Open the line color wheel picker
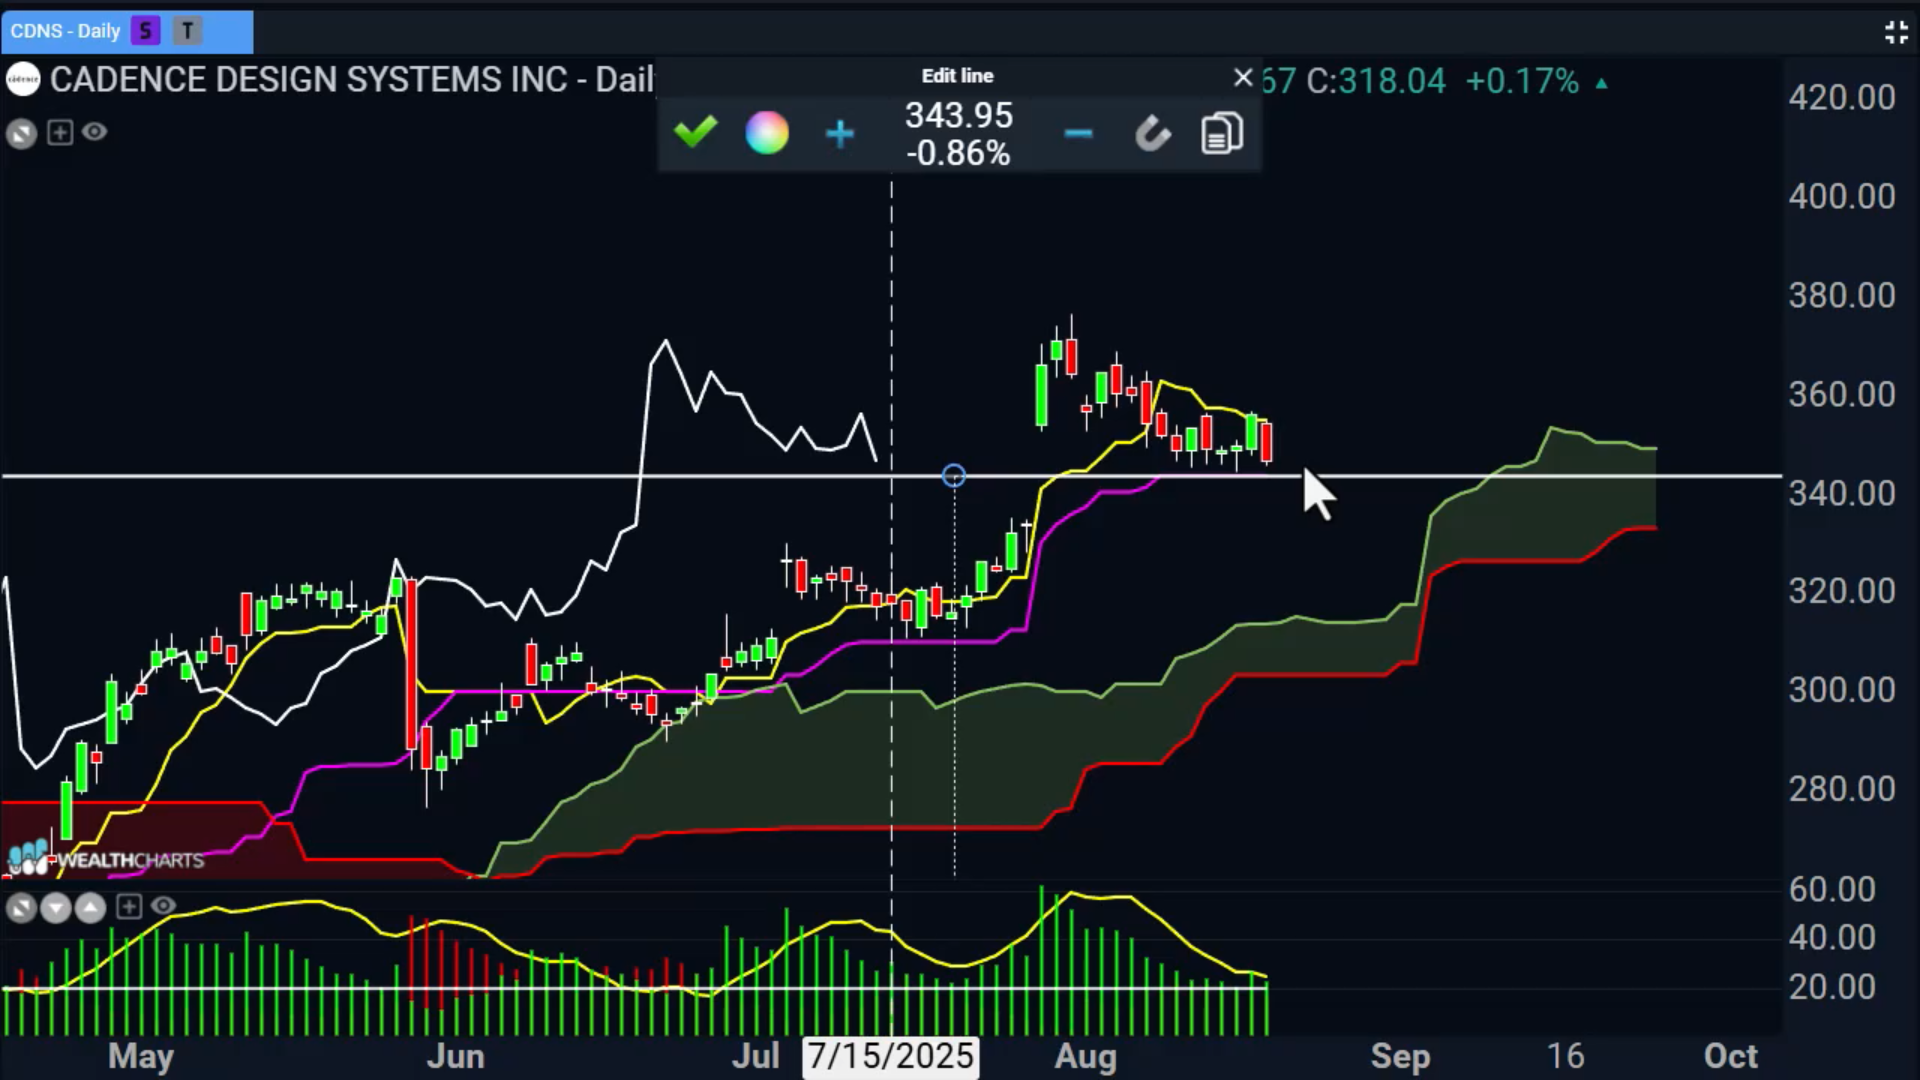 click(767, 133)
